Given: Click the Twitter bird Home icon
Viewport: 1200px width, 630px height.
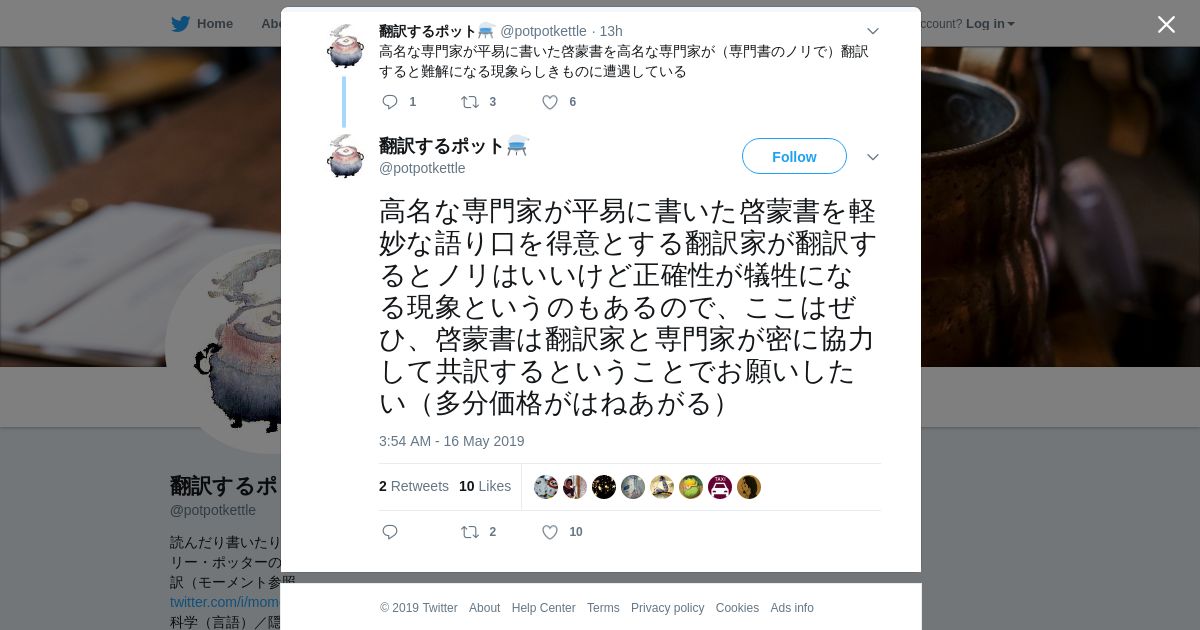Looking at the screenshot, I should (180, 23).
